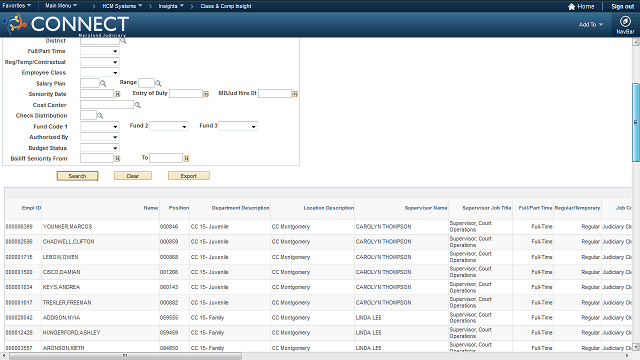The height and width of the screenshot is (360, 640).
Task: Open District lookup magnifier
Action: coord(123,41)
